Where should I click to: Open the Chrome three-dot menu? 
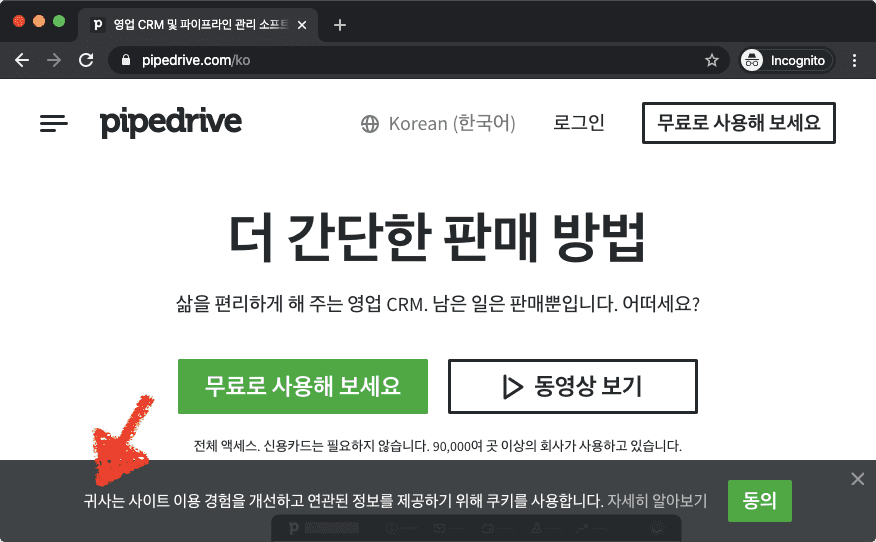(854, 60)
